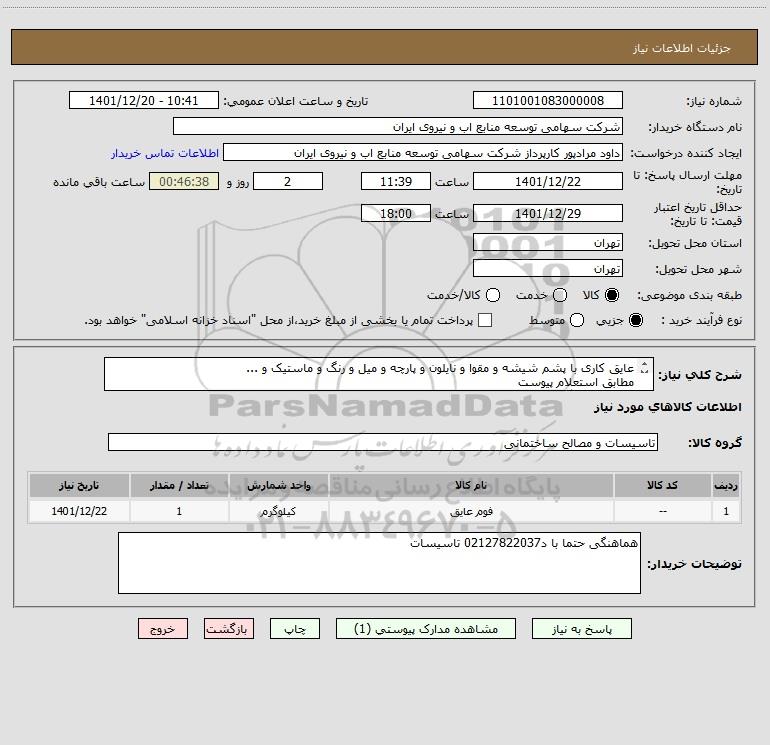Select the کالا/خدمت radio button

pyautogui.click(x=493, y=295)
